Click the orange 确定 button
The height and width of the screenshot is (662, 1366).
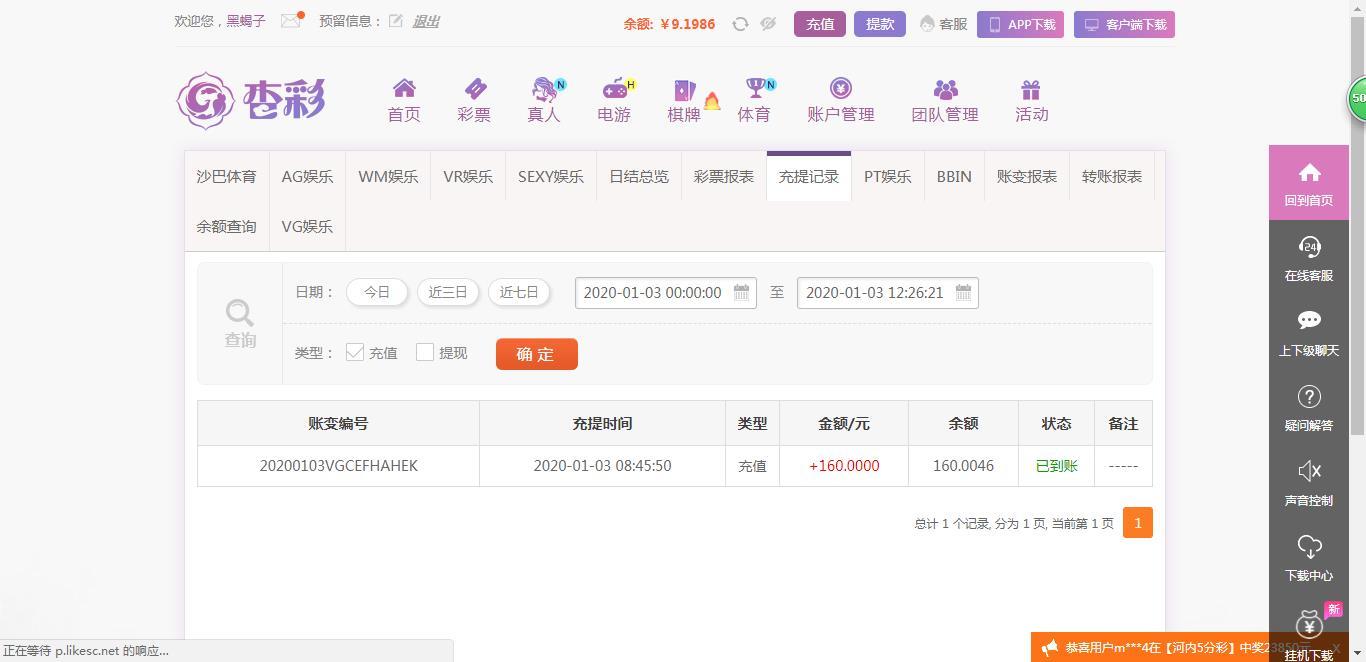tap(536, 354)
